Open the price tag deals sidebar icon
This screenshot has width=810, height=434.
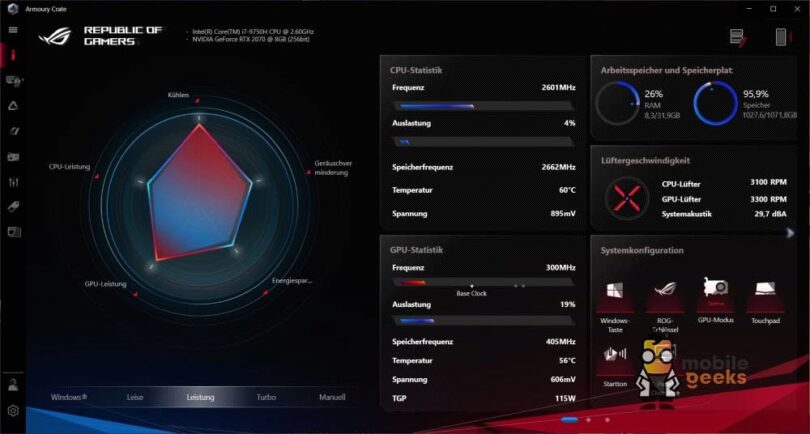click(13, 206)
